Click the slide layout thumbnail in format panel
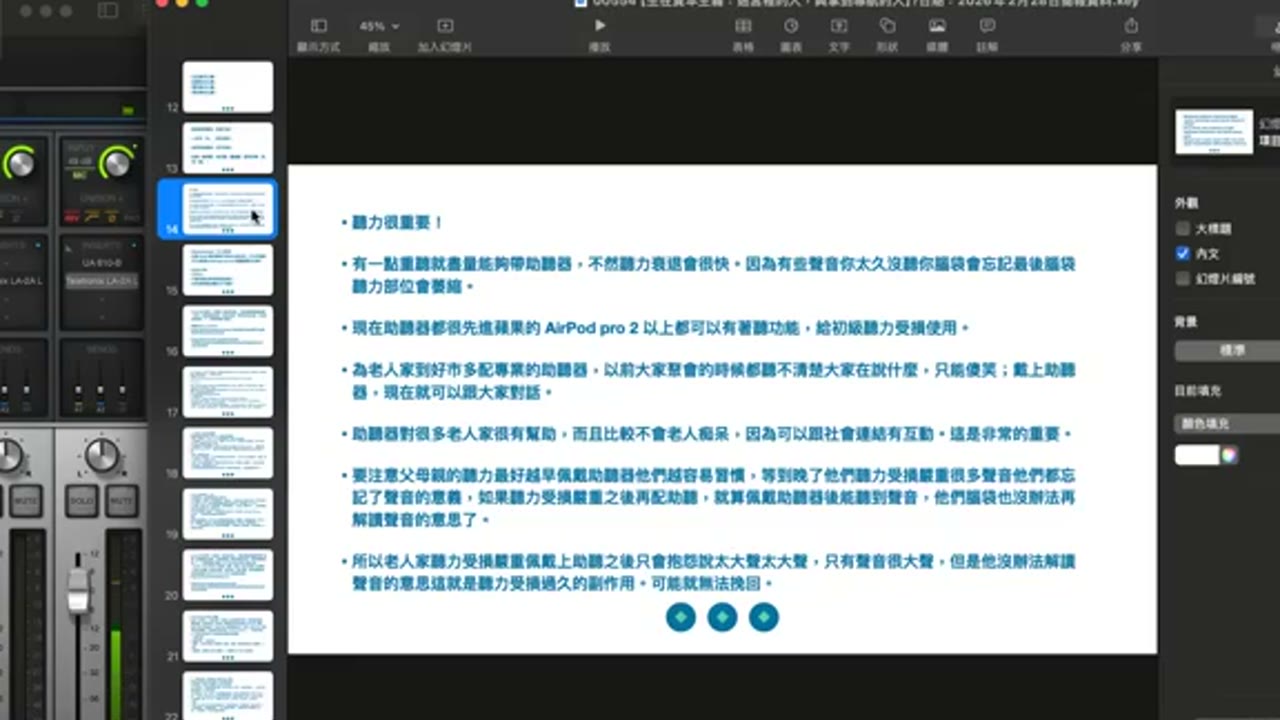Screen dimensions: 1280x720 click(x=1214, y=131)
